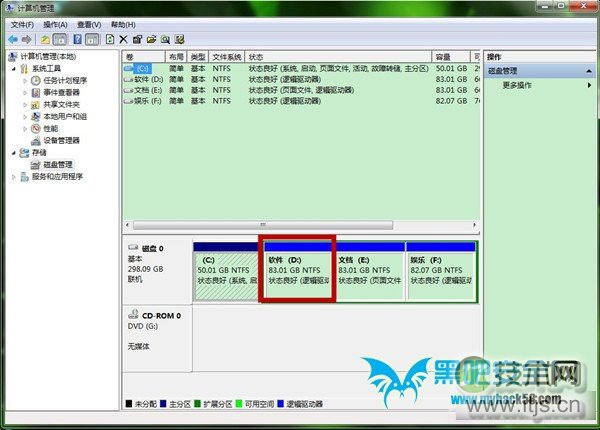Image resolution: width=600 pixels, height=430 pixels.
Task: Collapse 磁盘管理 section in actions pane
Action: pos(589,71)
